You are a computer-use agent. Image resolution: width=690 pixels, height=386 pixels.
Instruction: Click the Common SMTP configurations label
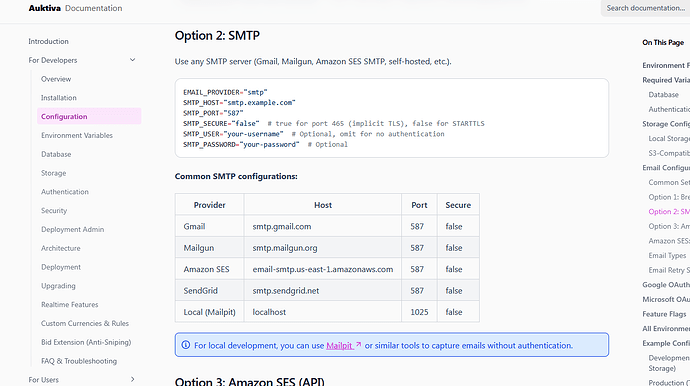pos(236,176)
